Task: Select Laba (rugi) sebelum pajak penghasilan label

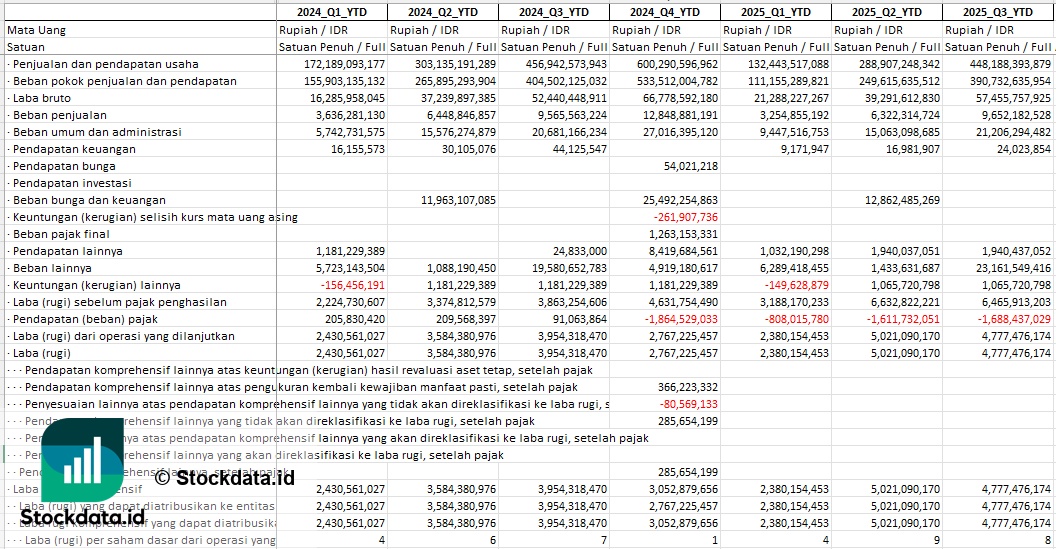Action: [x=120, y=302]
